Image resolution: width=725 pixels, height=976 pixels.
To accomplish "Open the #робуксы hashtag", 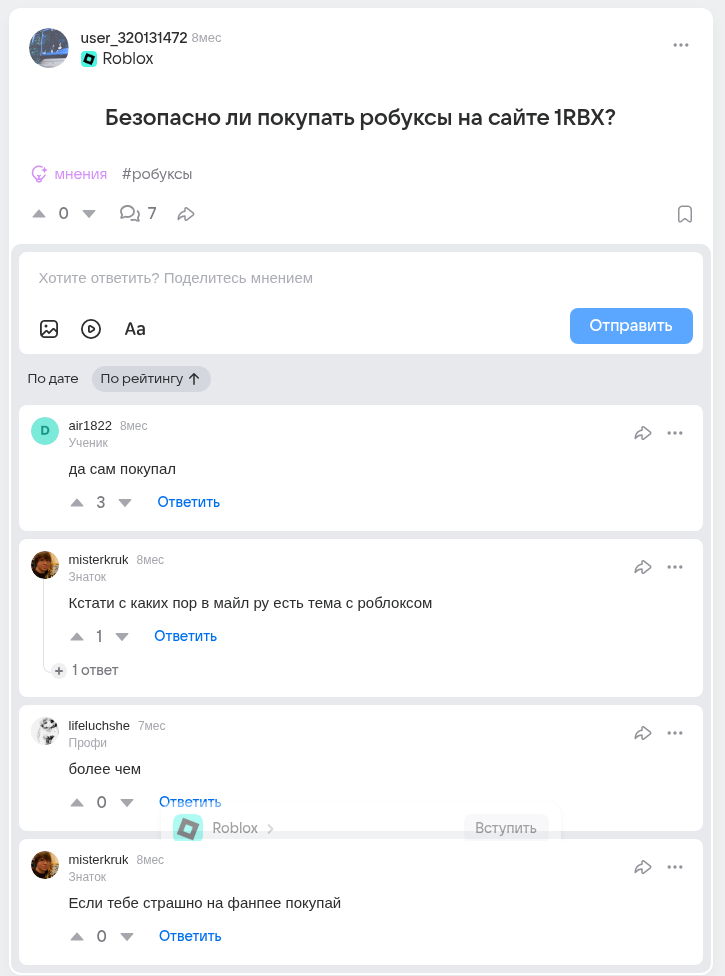I will pyautogui.click(x=157, y=174).
